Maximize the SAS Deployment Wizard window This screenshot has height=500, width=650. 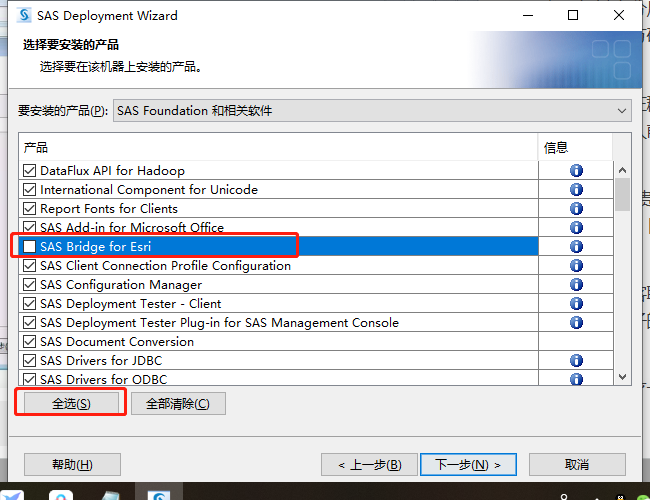click(x=573, y=15)
